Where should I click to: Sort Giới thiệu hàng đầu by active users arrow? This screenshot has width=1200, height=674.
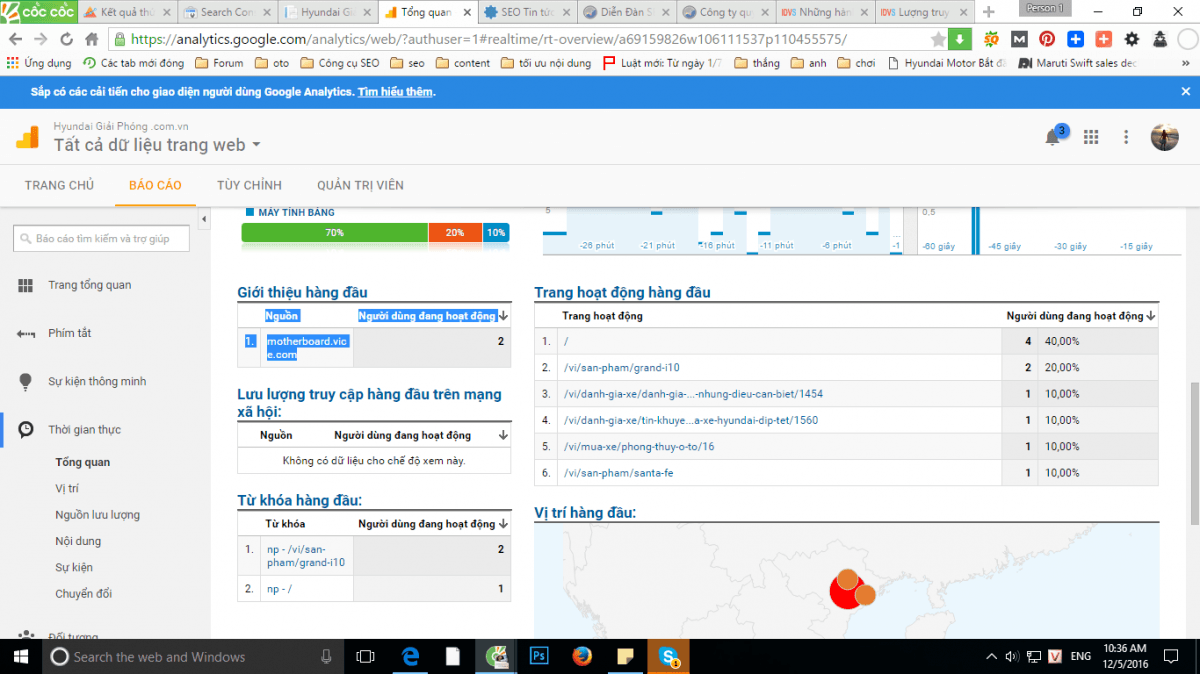click(x=503, y=316)
